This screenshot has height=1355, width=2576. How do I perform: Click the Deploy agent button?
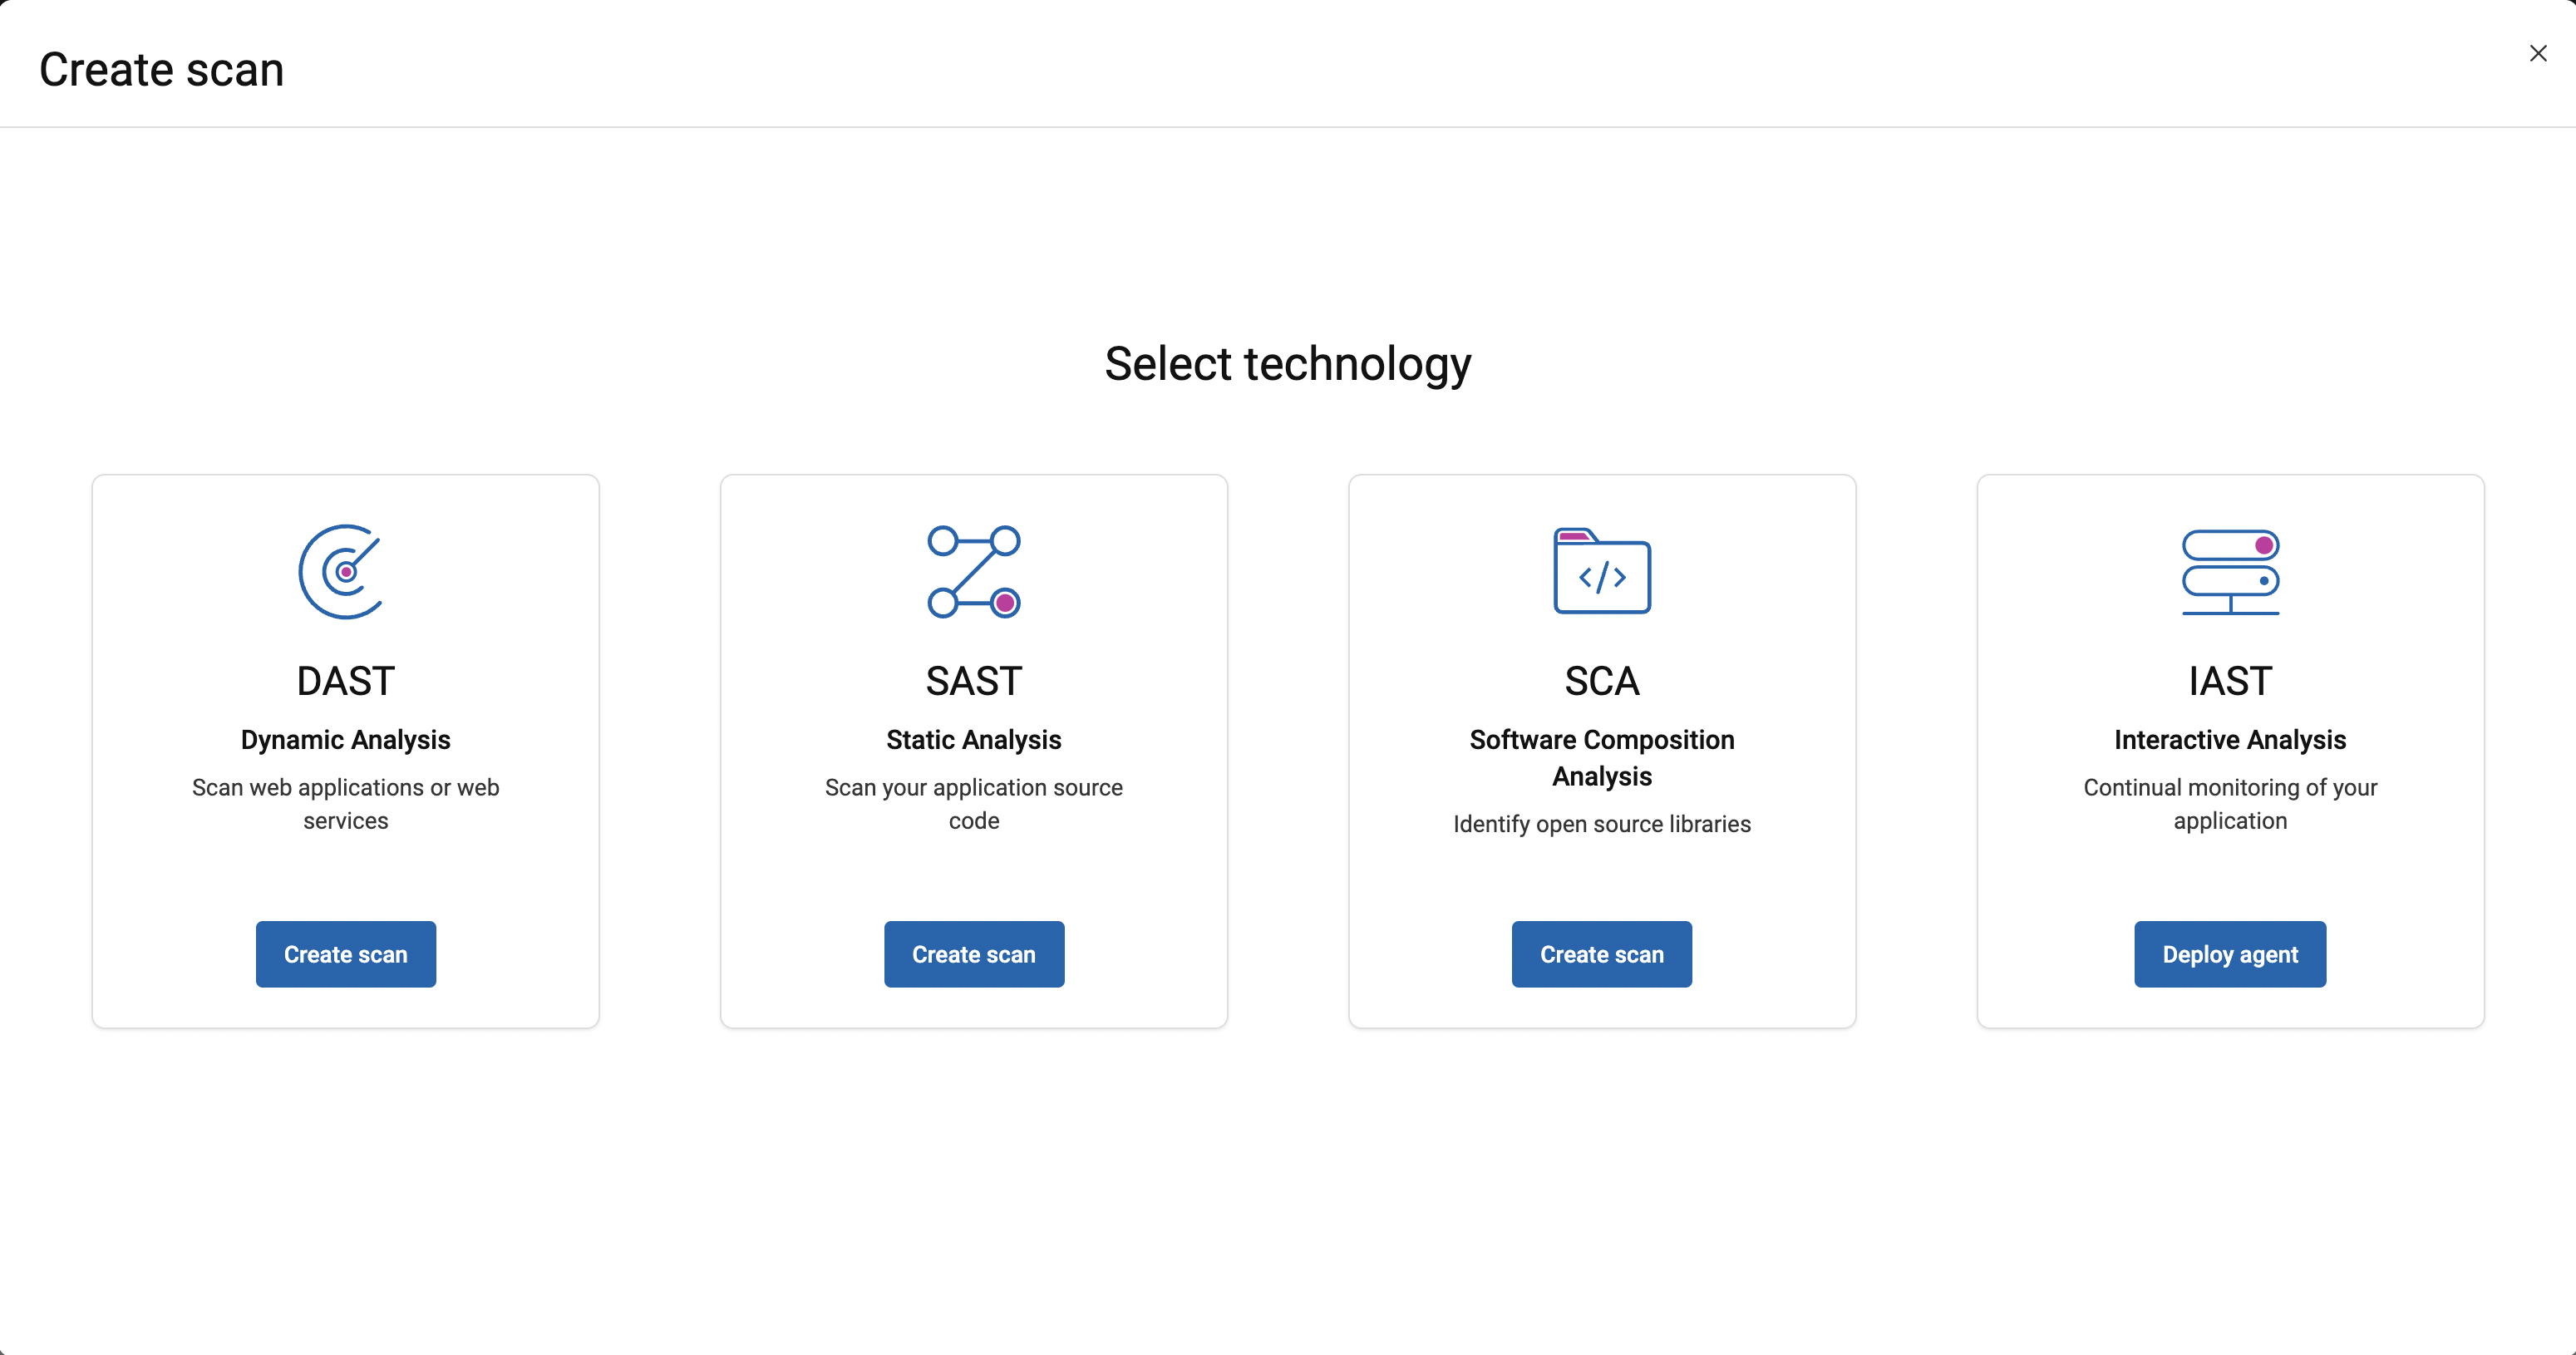click(x=2229, y=954)
